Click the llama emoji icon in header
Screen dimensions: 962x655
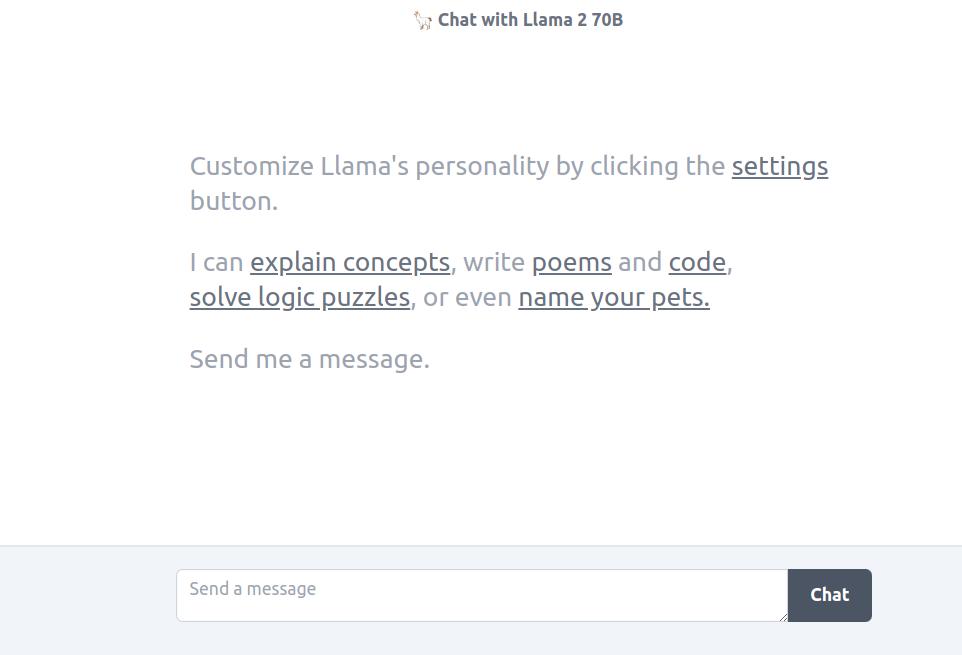pyautogui.click(x=422, y=20)
